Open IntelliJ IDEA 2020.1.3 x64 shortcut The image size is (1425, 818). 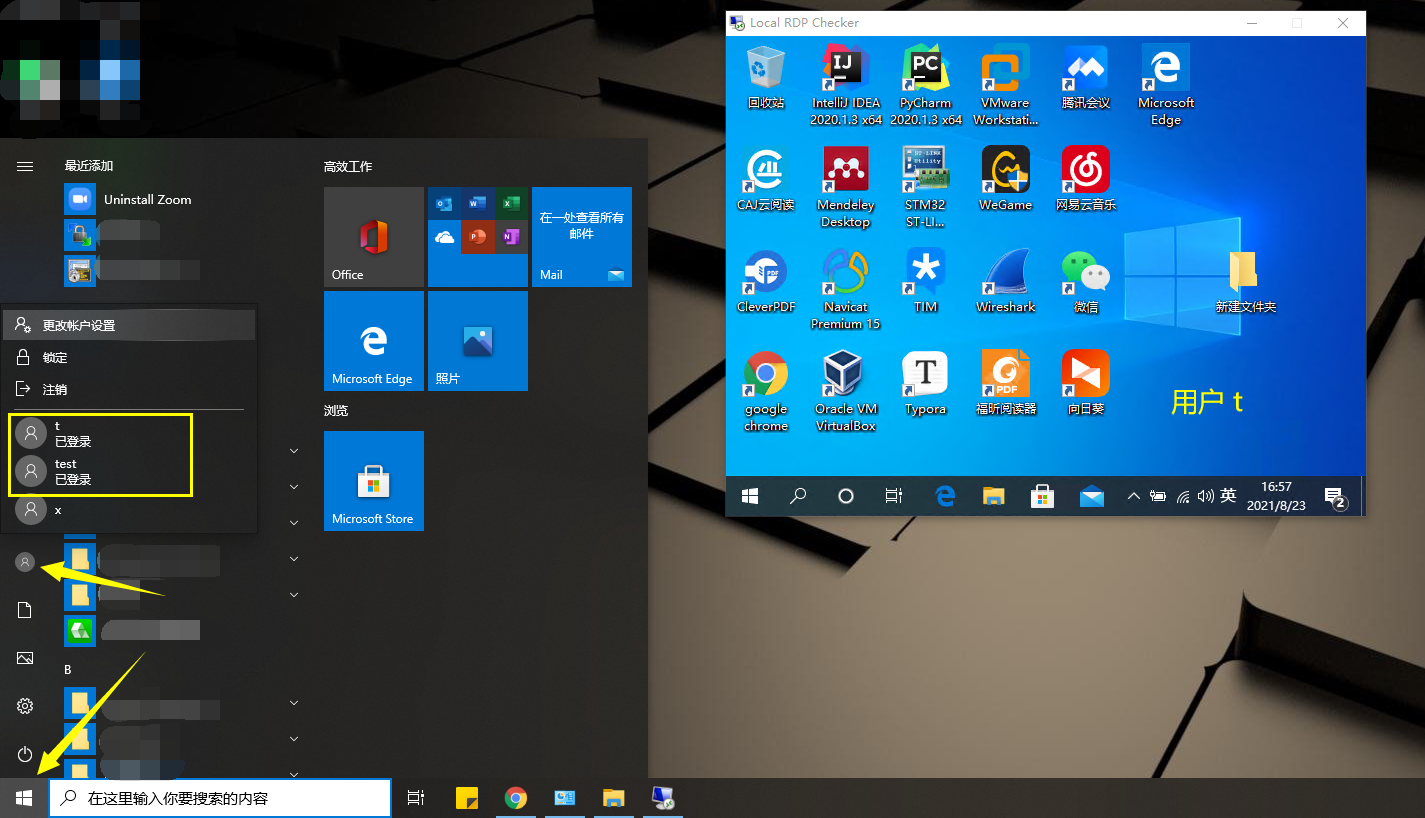pos(846,86)
